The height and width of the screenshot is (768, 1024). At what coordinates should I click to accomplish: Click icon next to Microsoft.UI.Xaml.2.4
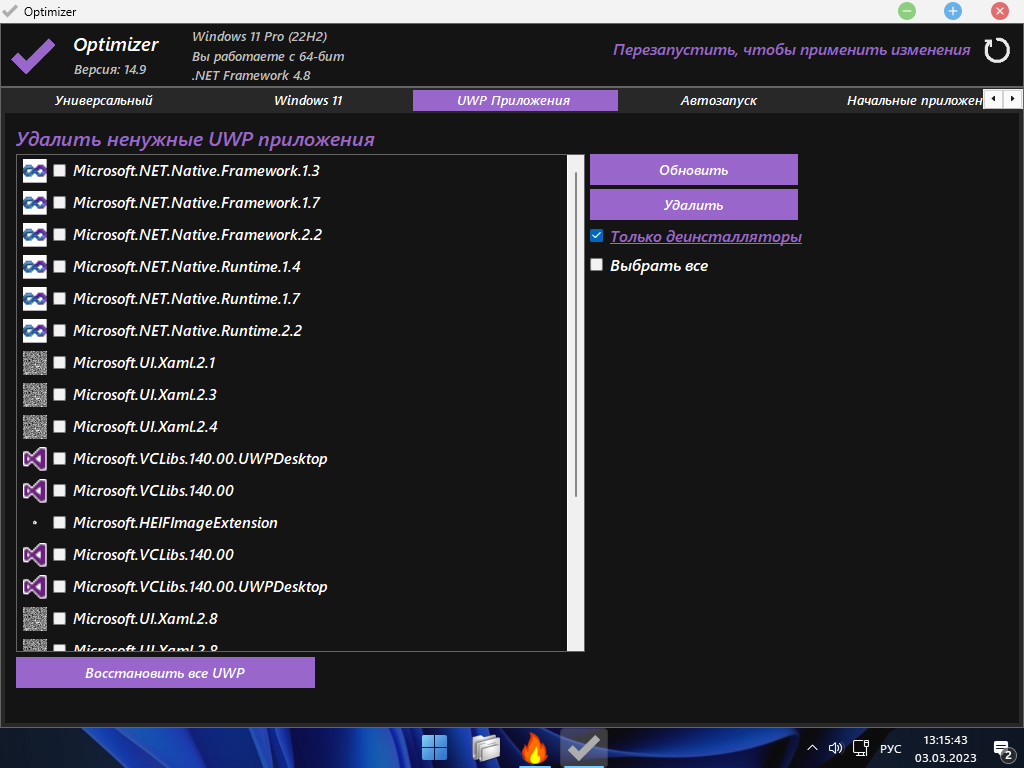(x=35, y=427)
